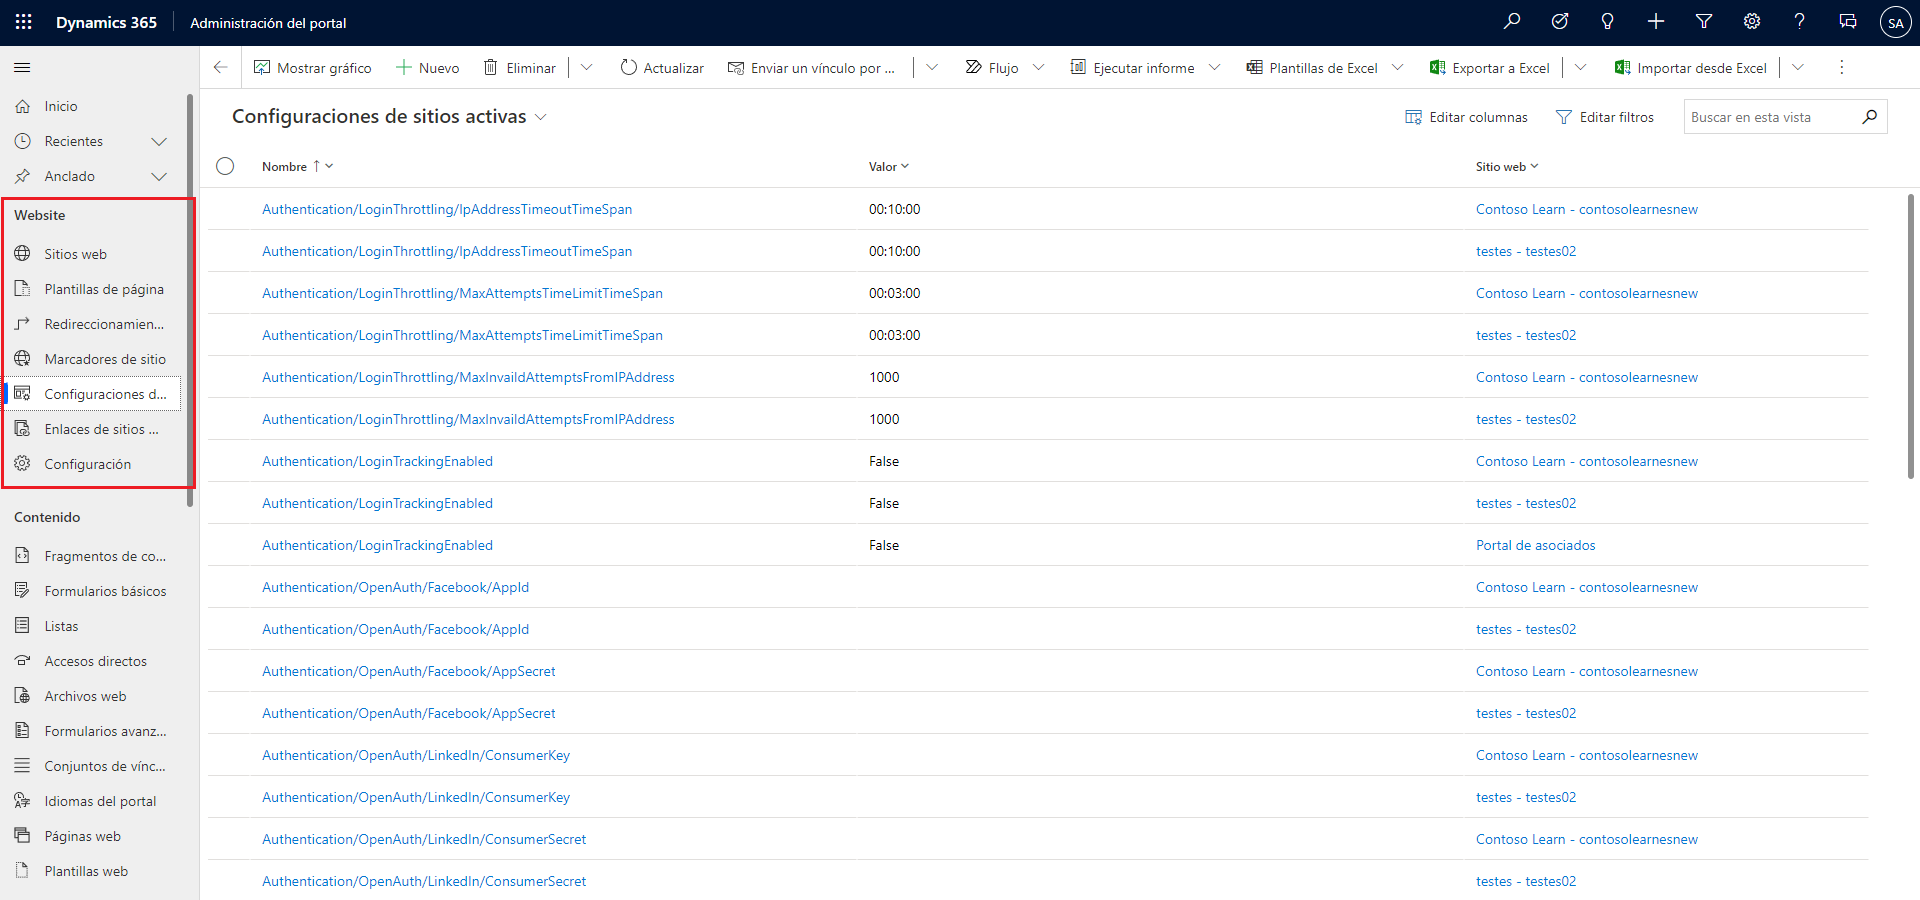1920x900 pixels.
Task: Open the lightbulb assistant icon
Action: coord(1608,22)
